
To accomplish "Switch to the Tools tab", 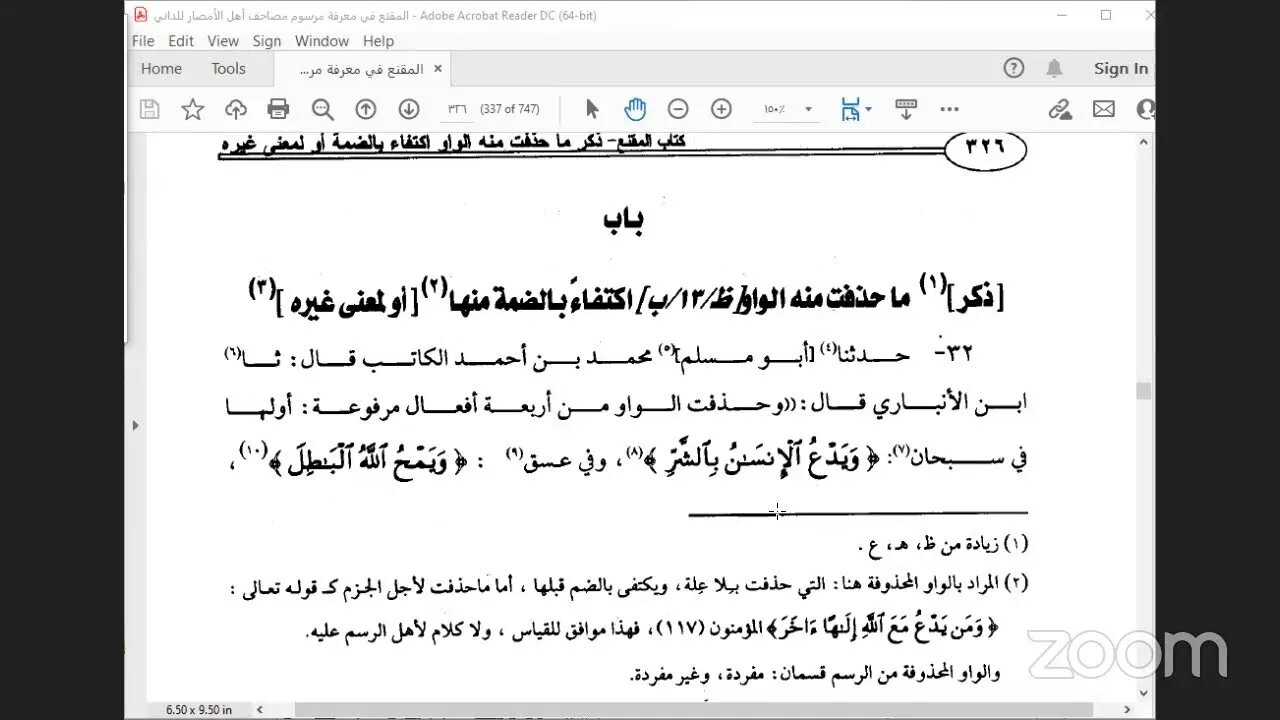I will coord(228,69).
